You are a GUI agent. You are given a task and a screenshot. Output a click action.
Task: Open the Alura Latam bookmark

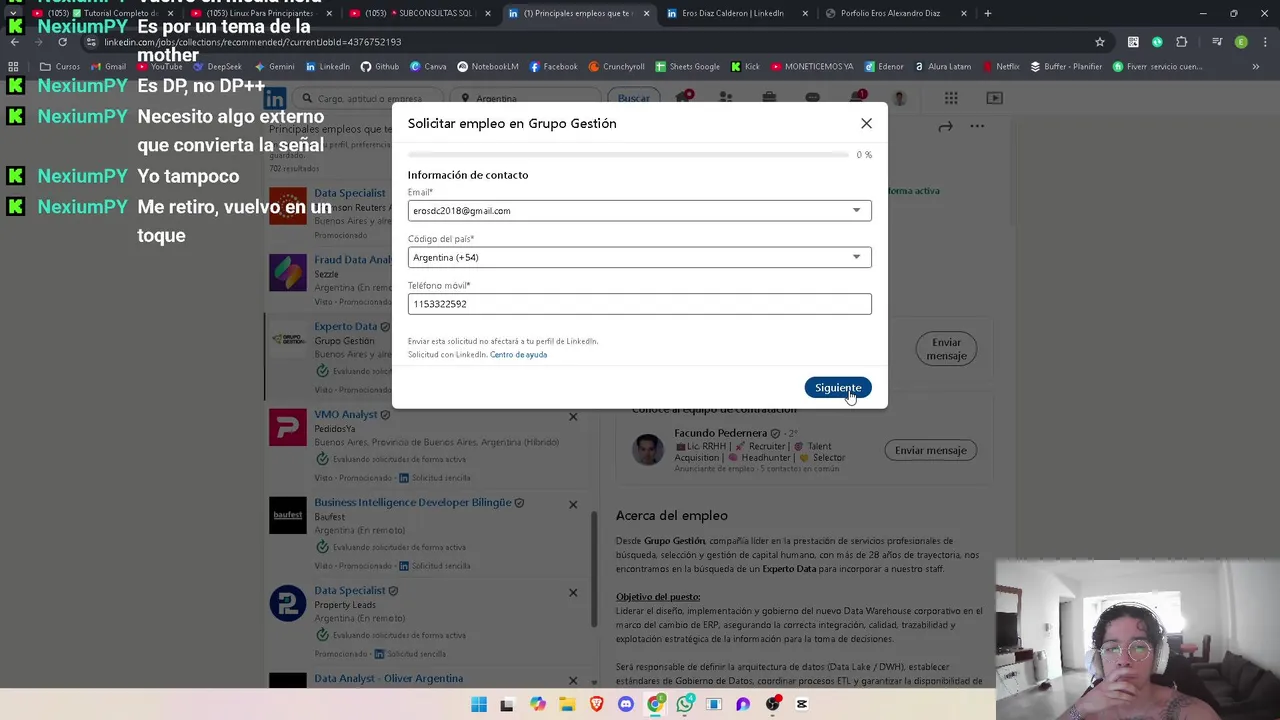point(942,67)
